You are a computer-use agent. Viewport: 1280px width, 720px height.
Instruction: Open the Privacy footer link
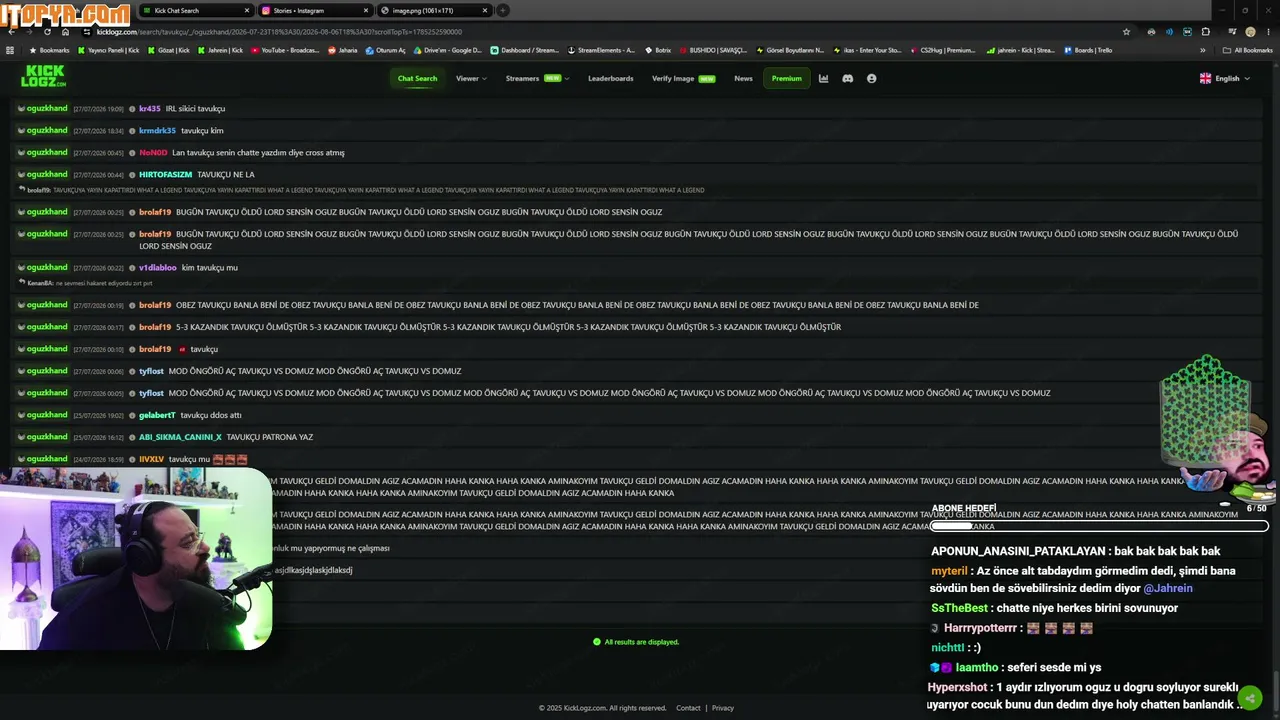point(723,708)
